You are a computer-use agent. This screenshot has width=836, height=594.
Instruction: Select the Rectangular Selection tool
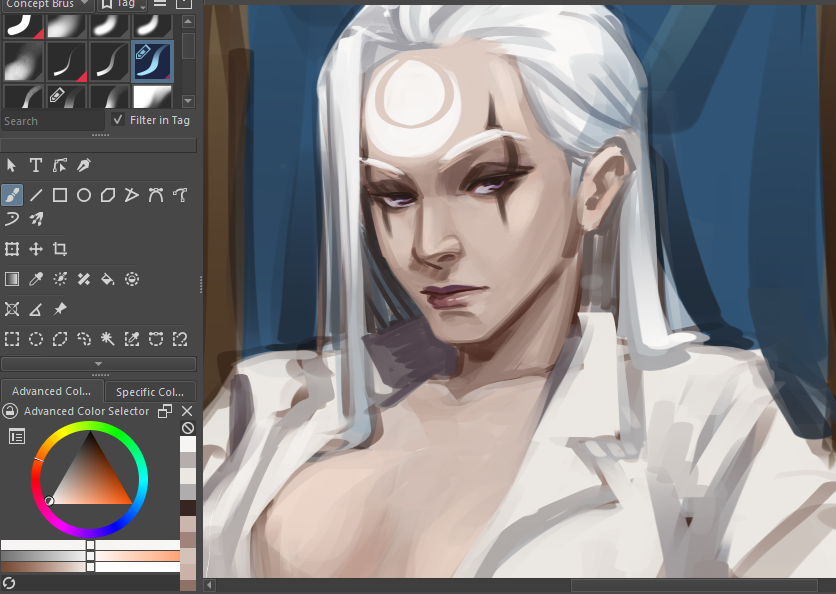(x=12, y=339)
